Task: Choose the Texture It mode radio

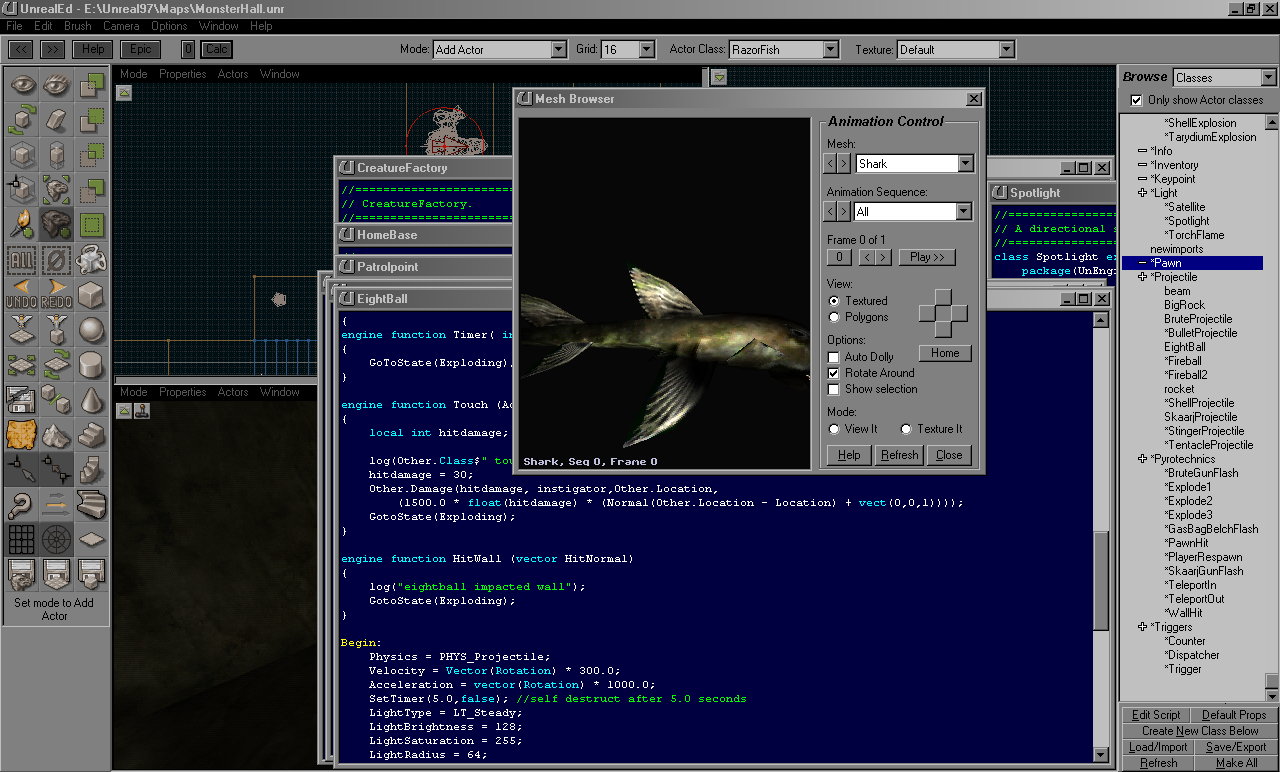Action: pyautogui.click(x=906, y=429)
